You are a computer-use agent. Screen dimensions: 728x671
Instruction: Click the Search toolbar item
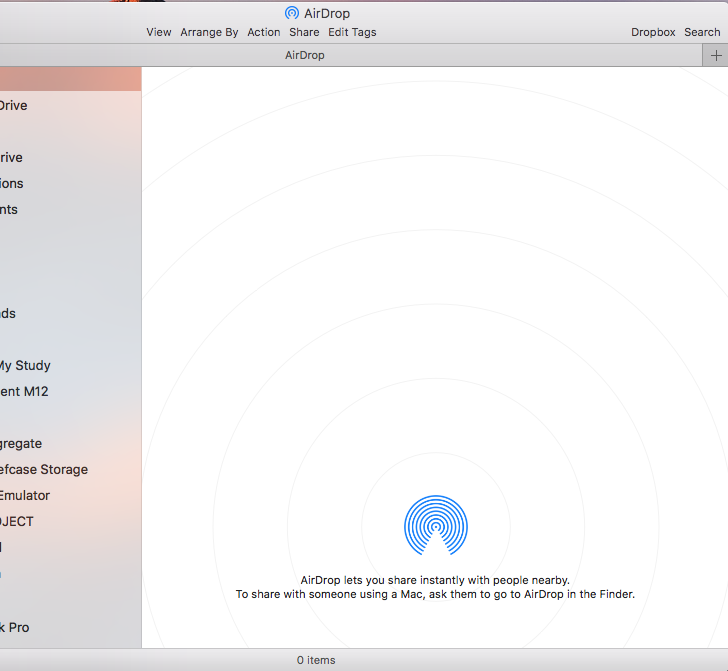702,33
